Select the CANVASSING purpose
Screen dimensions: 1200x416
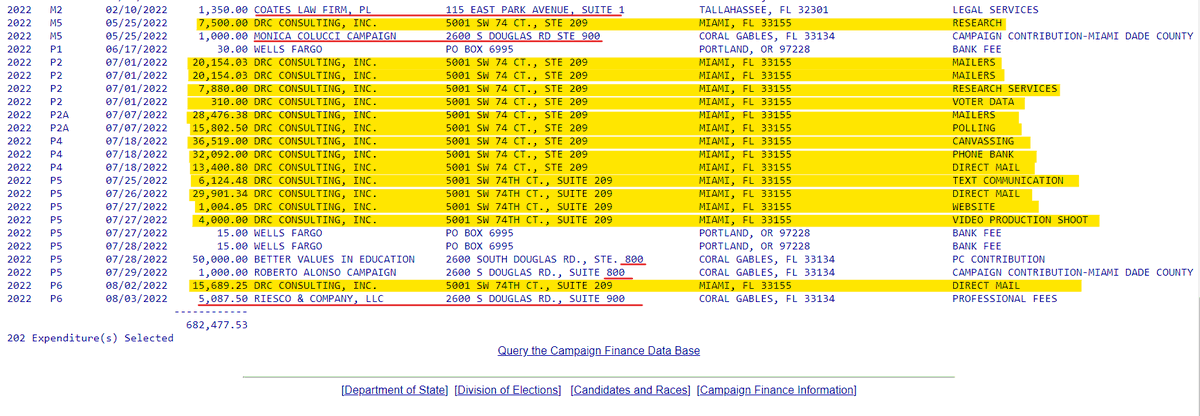coord(985,141)
